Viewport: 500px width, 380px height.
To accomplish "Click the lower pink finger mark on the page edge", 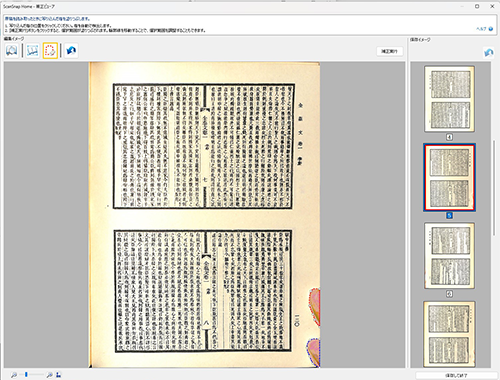I will [313, 352].
